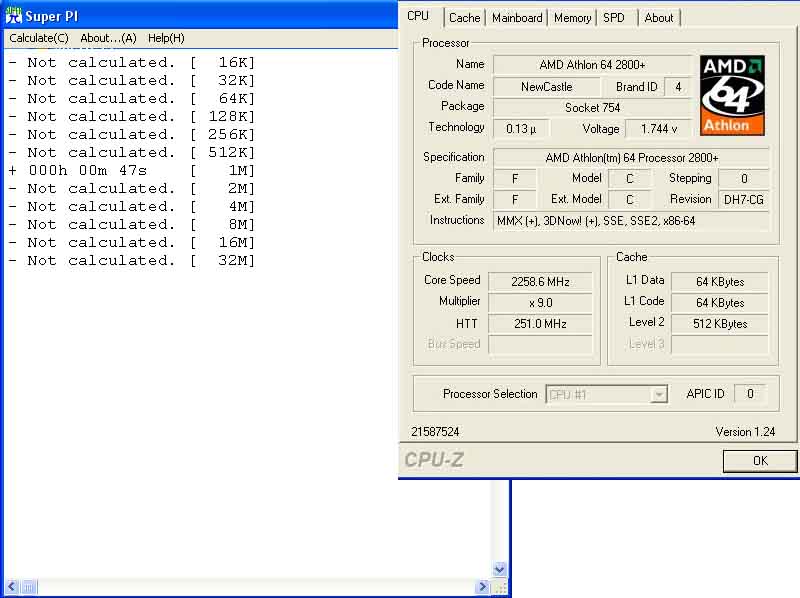Click the scroll down arrow in Super PI
The height and width of the screenshot is (598, 800).
[499, 568]
